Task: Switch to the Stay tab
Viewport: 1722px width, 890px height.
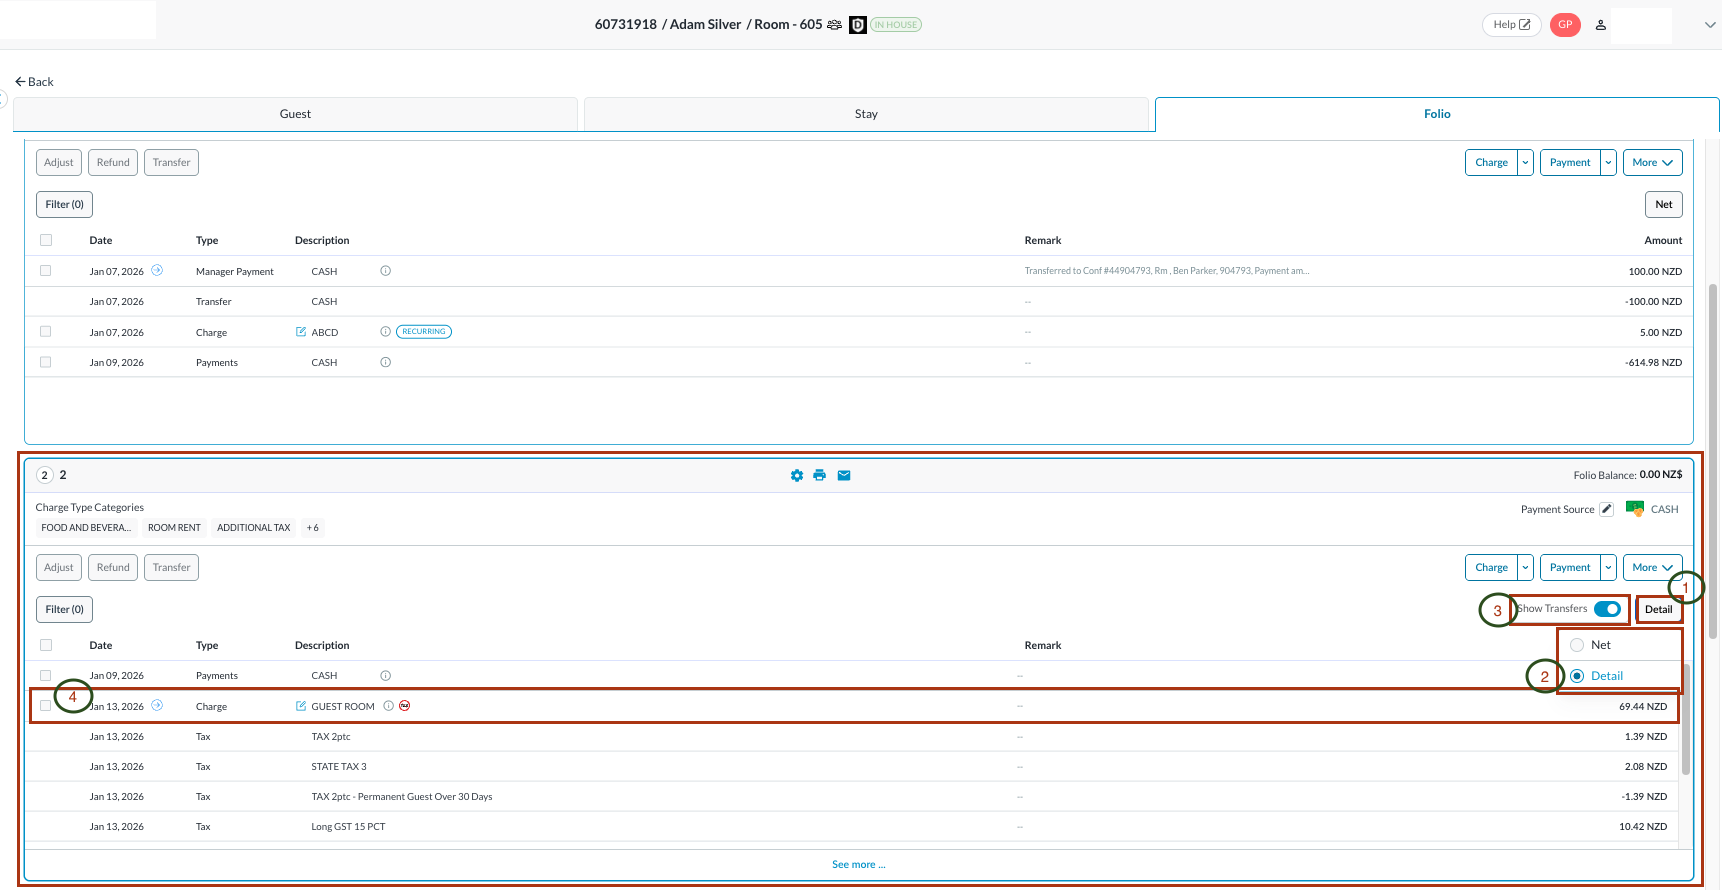Action: click(x=866, y=114)
